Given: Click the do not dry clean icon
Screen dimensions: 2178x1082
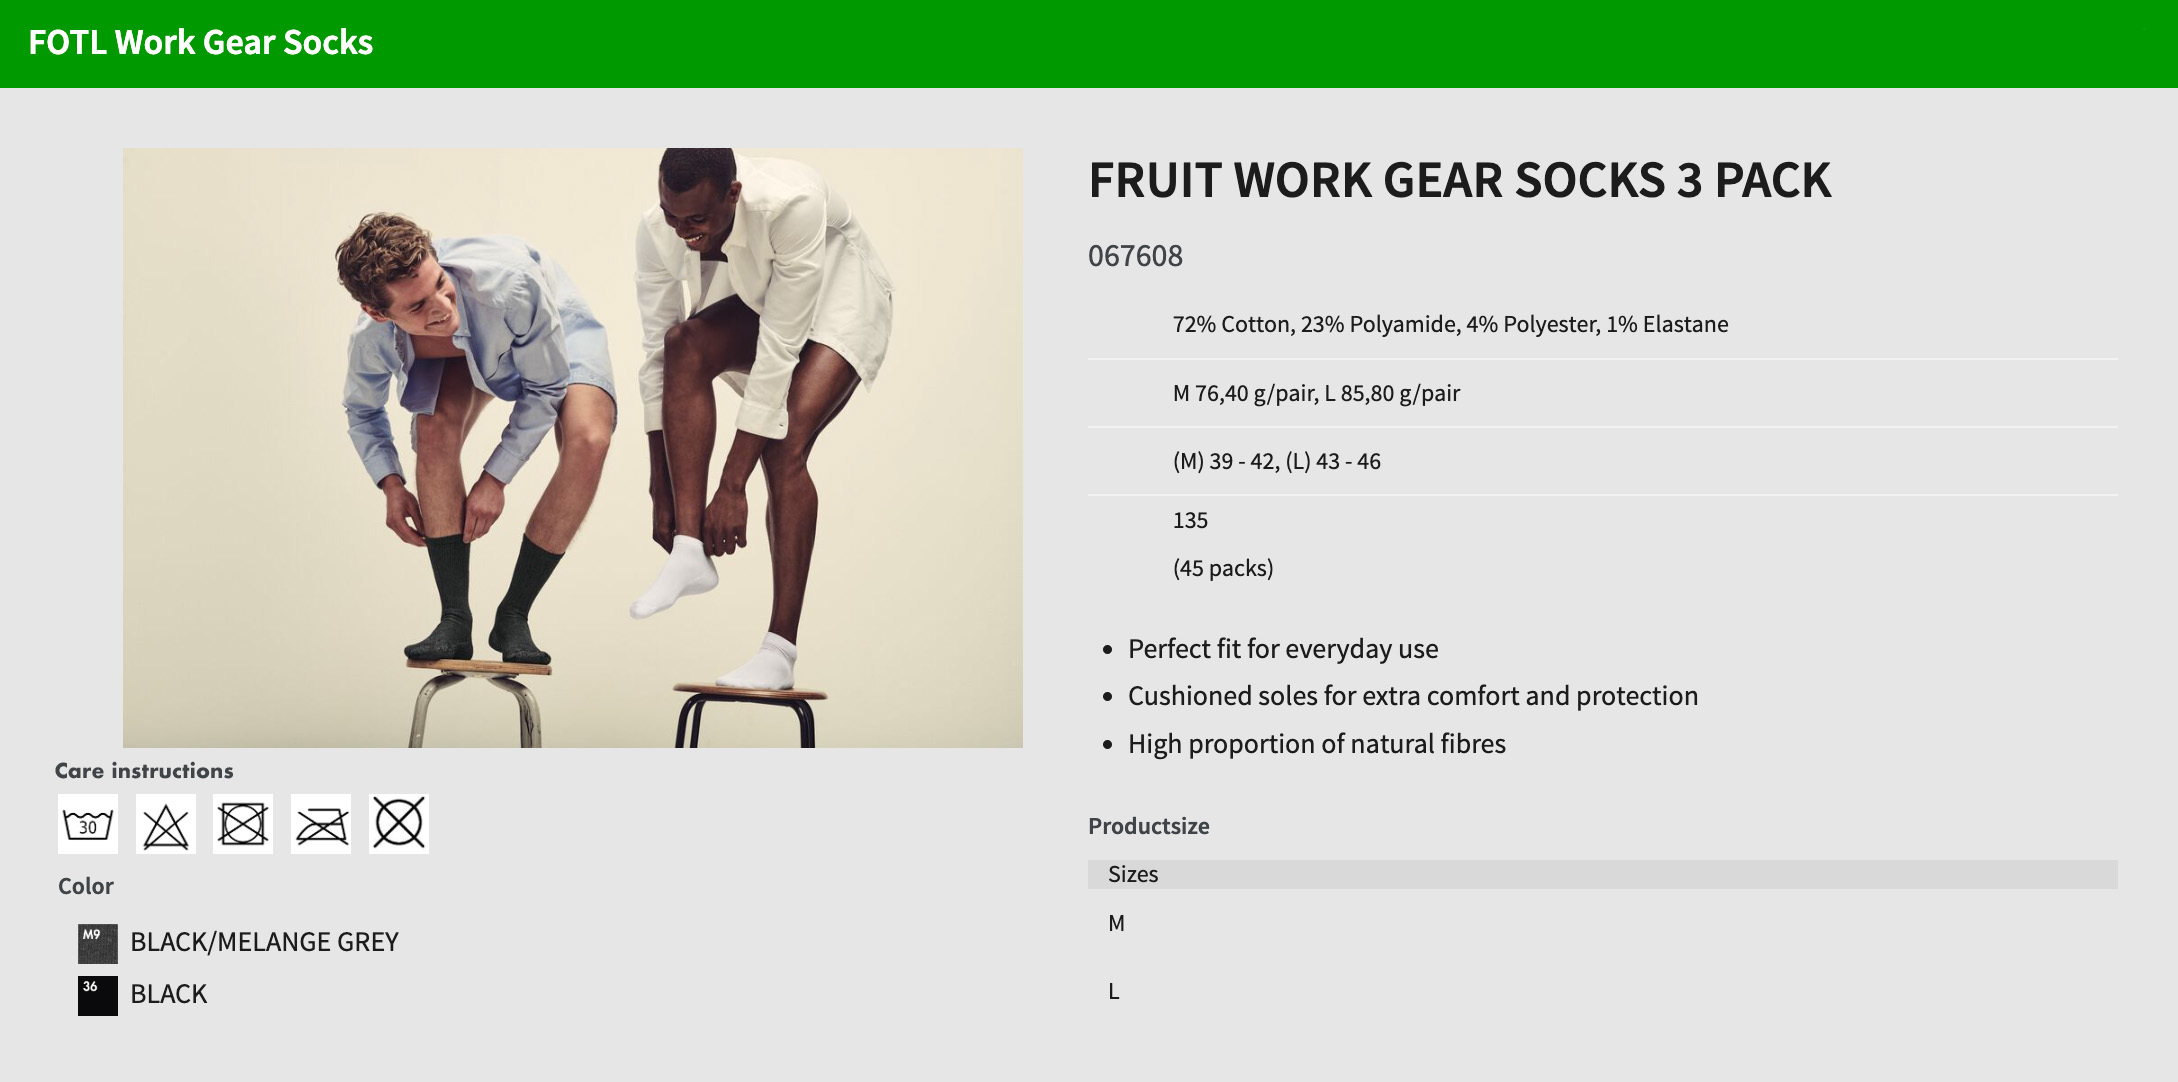Looking at the screenshot, I should 399,824.
